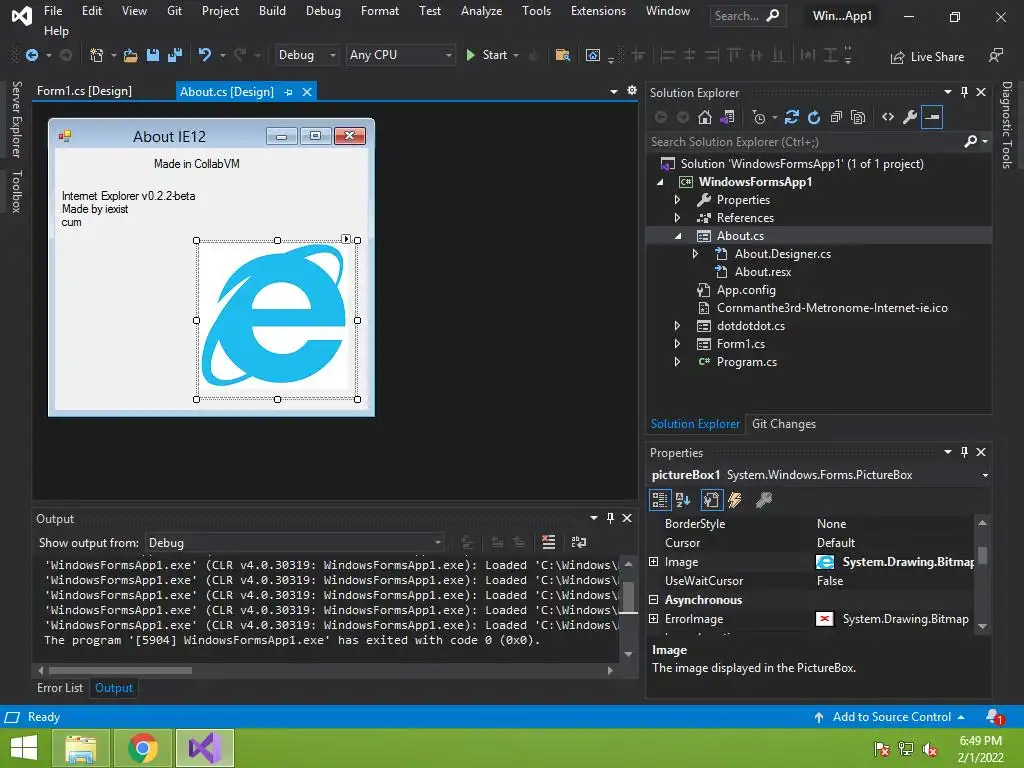Select the Internet Explorer logo picture box
1024x768 pixels.
277,320
